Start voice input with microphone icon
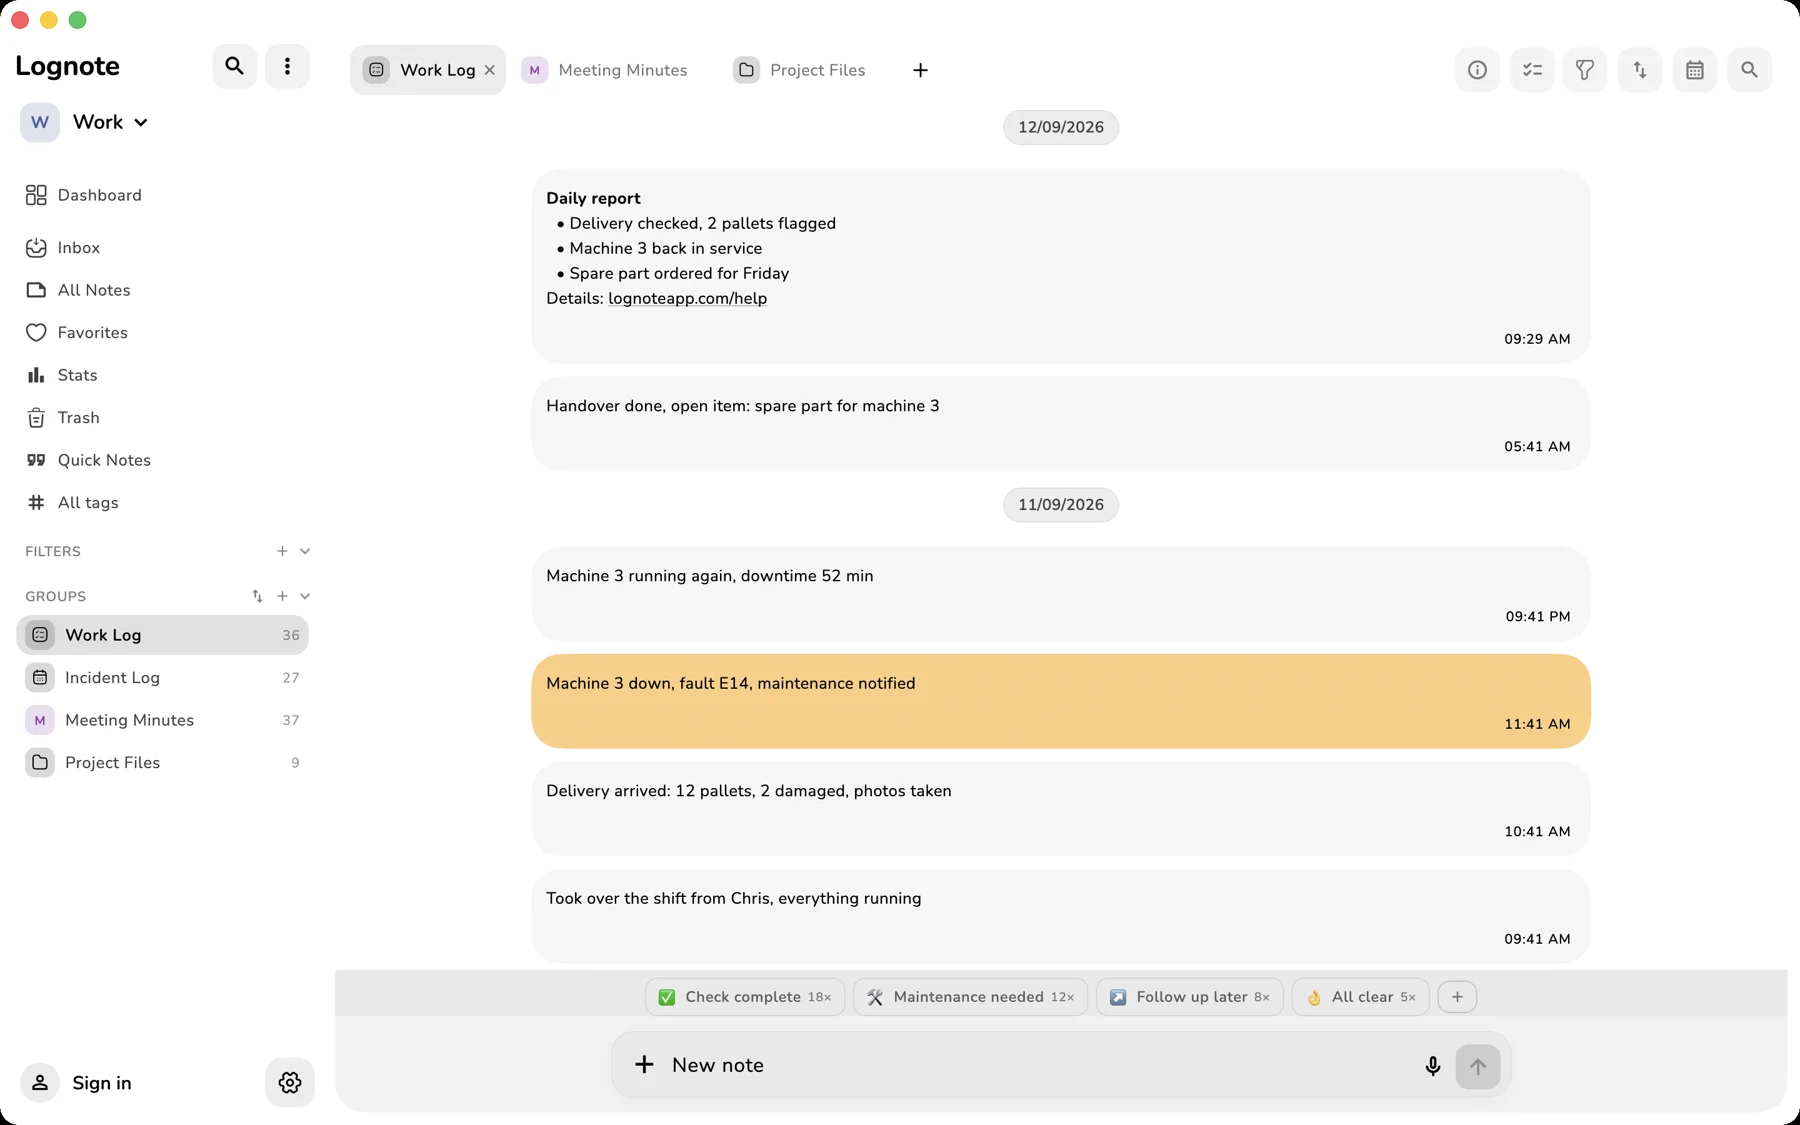Viewport: 1800px width, 1125px height. (x=1433, y=1066)
